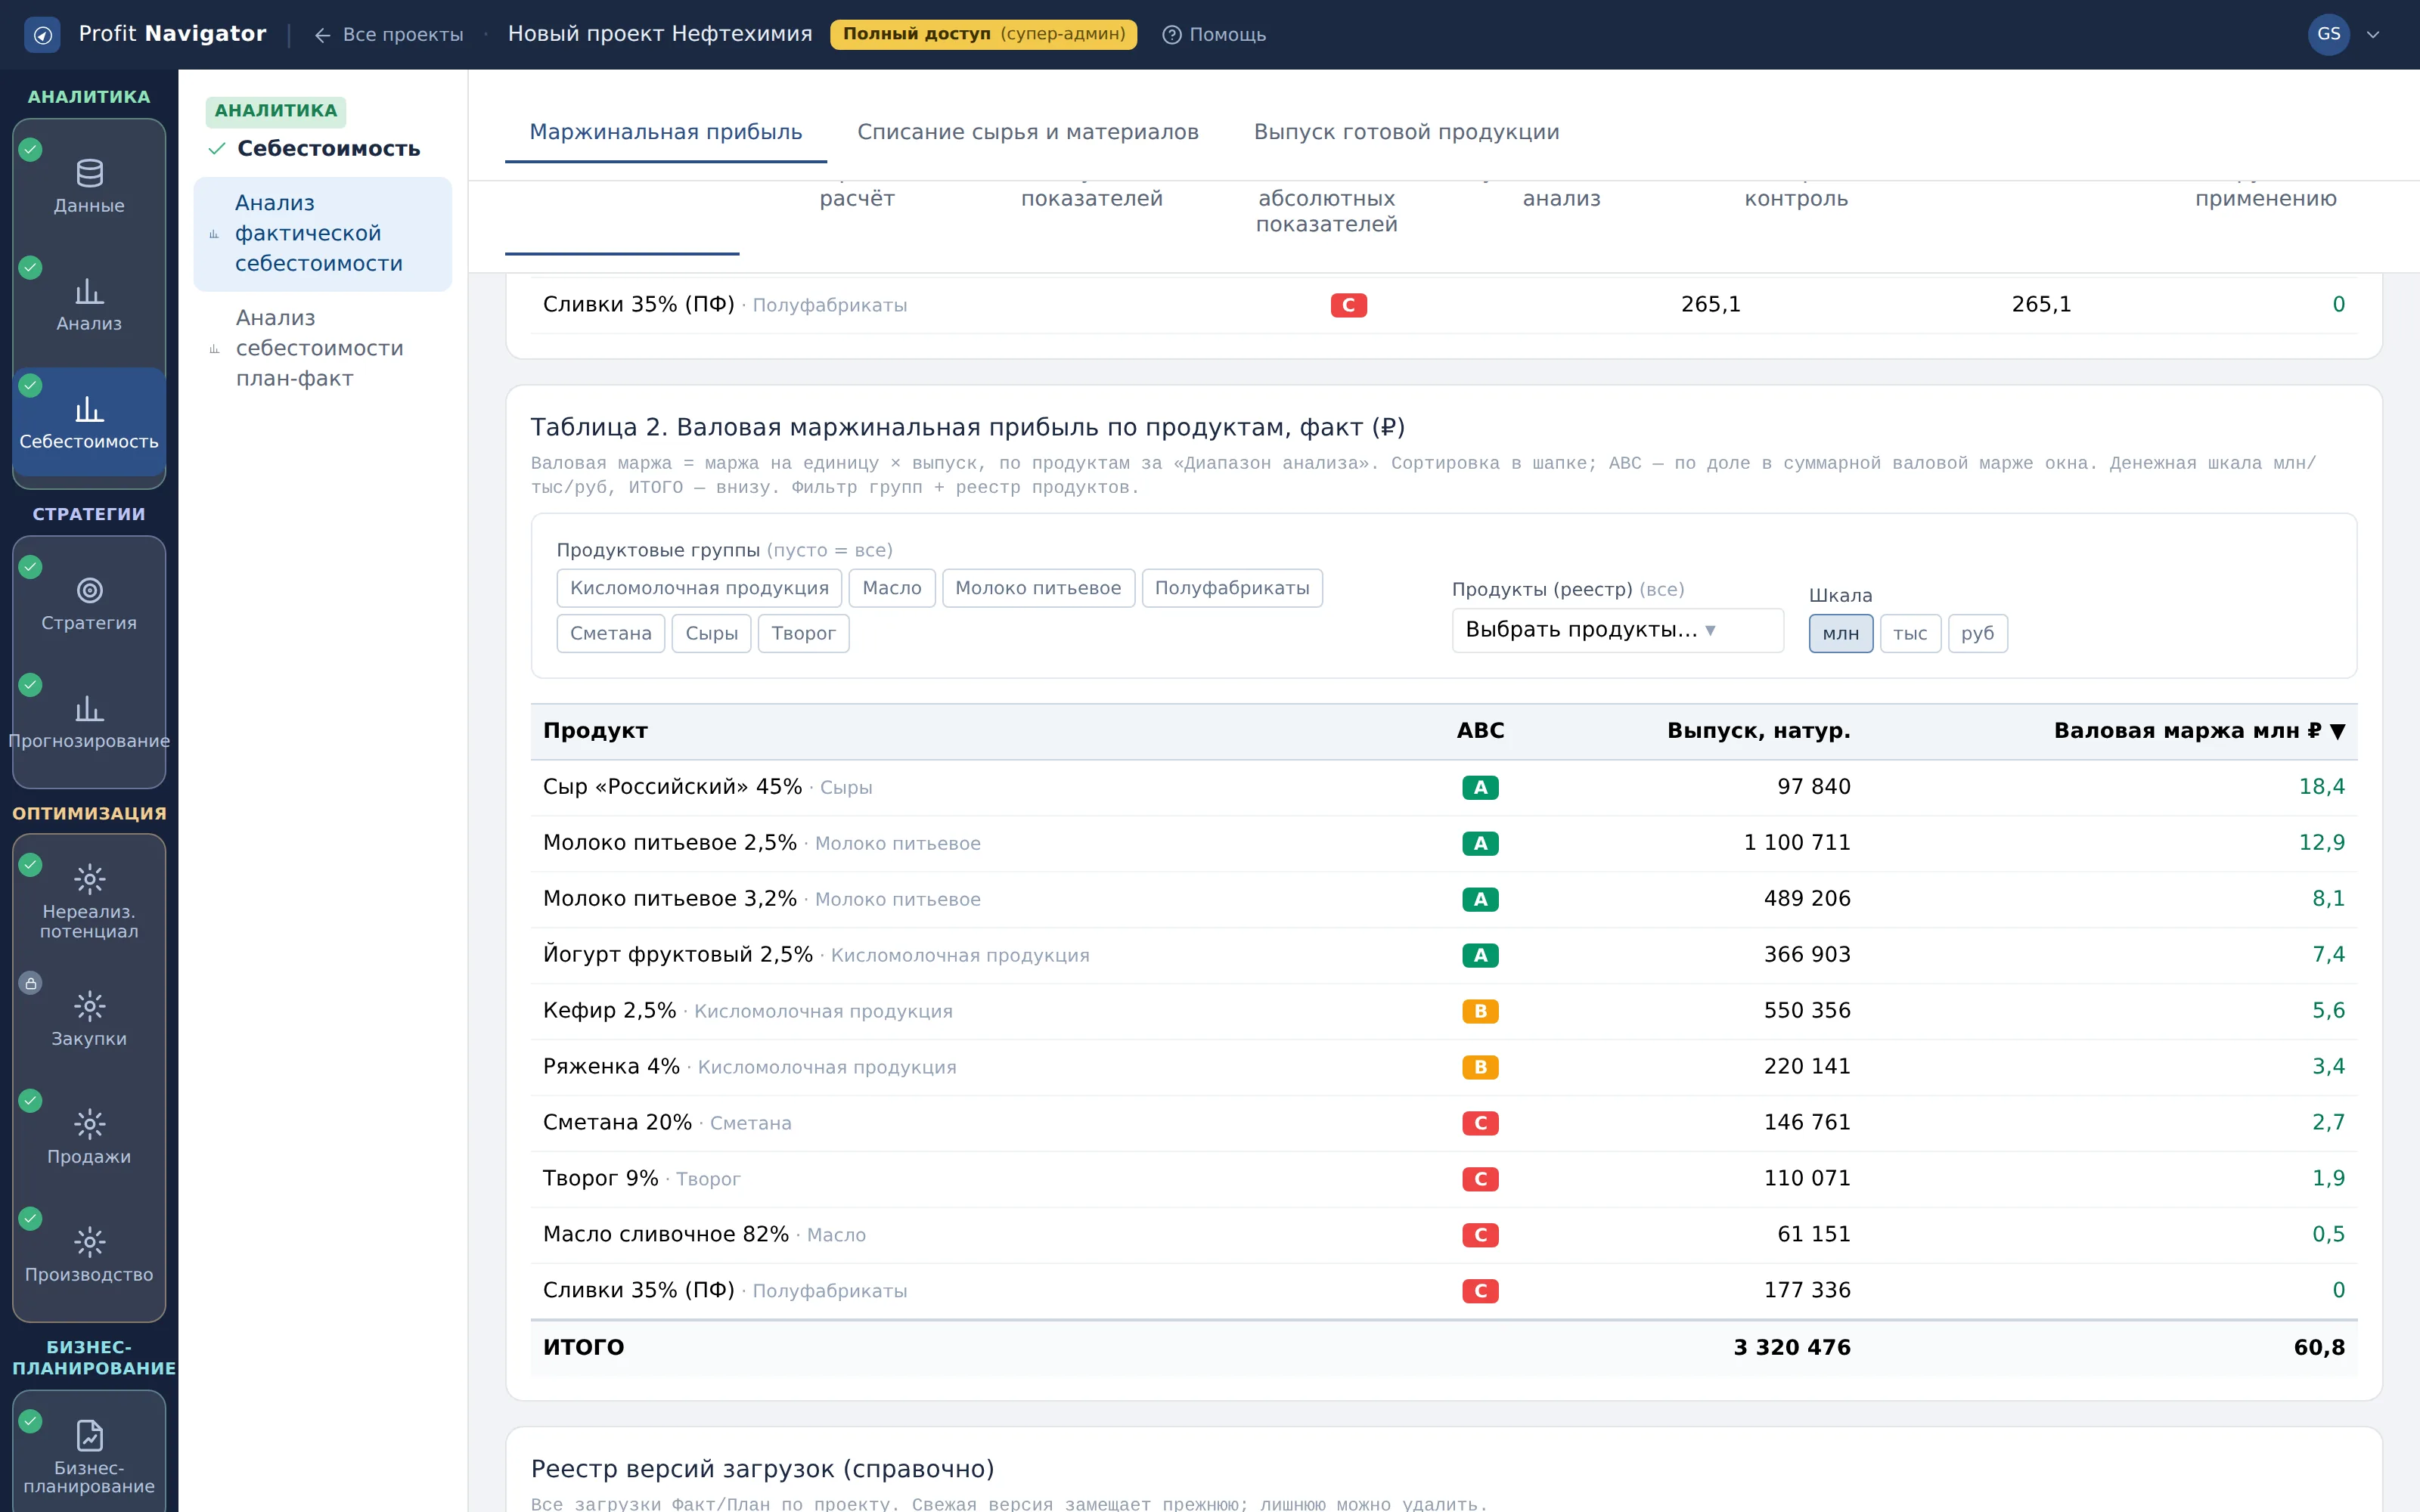The image size is (2420, 1512).
Task: Open the Данные database icon
Action: (89, 173)
